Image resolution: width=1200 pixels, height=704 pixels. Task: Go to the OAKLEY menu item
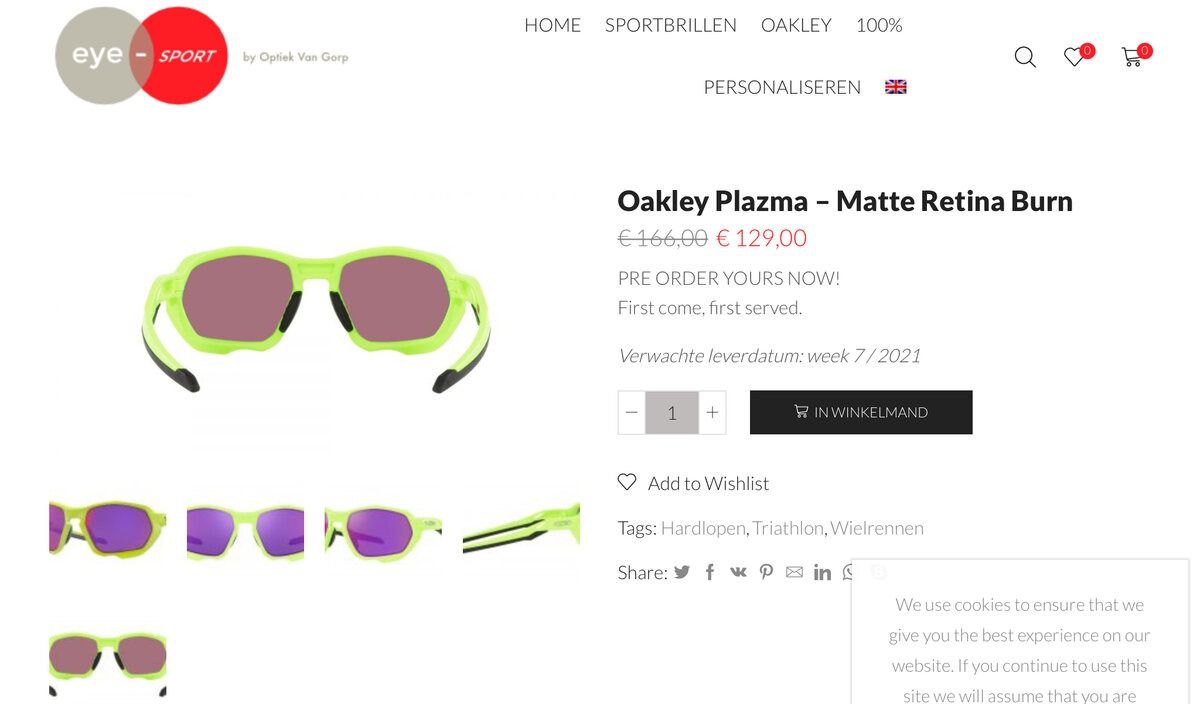tap(796, 25)
